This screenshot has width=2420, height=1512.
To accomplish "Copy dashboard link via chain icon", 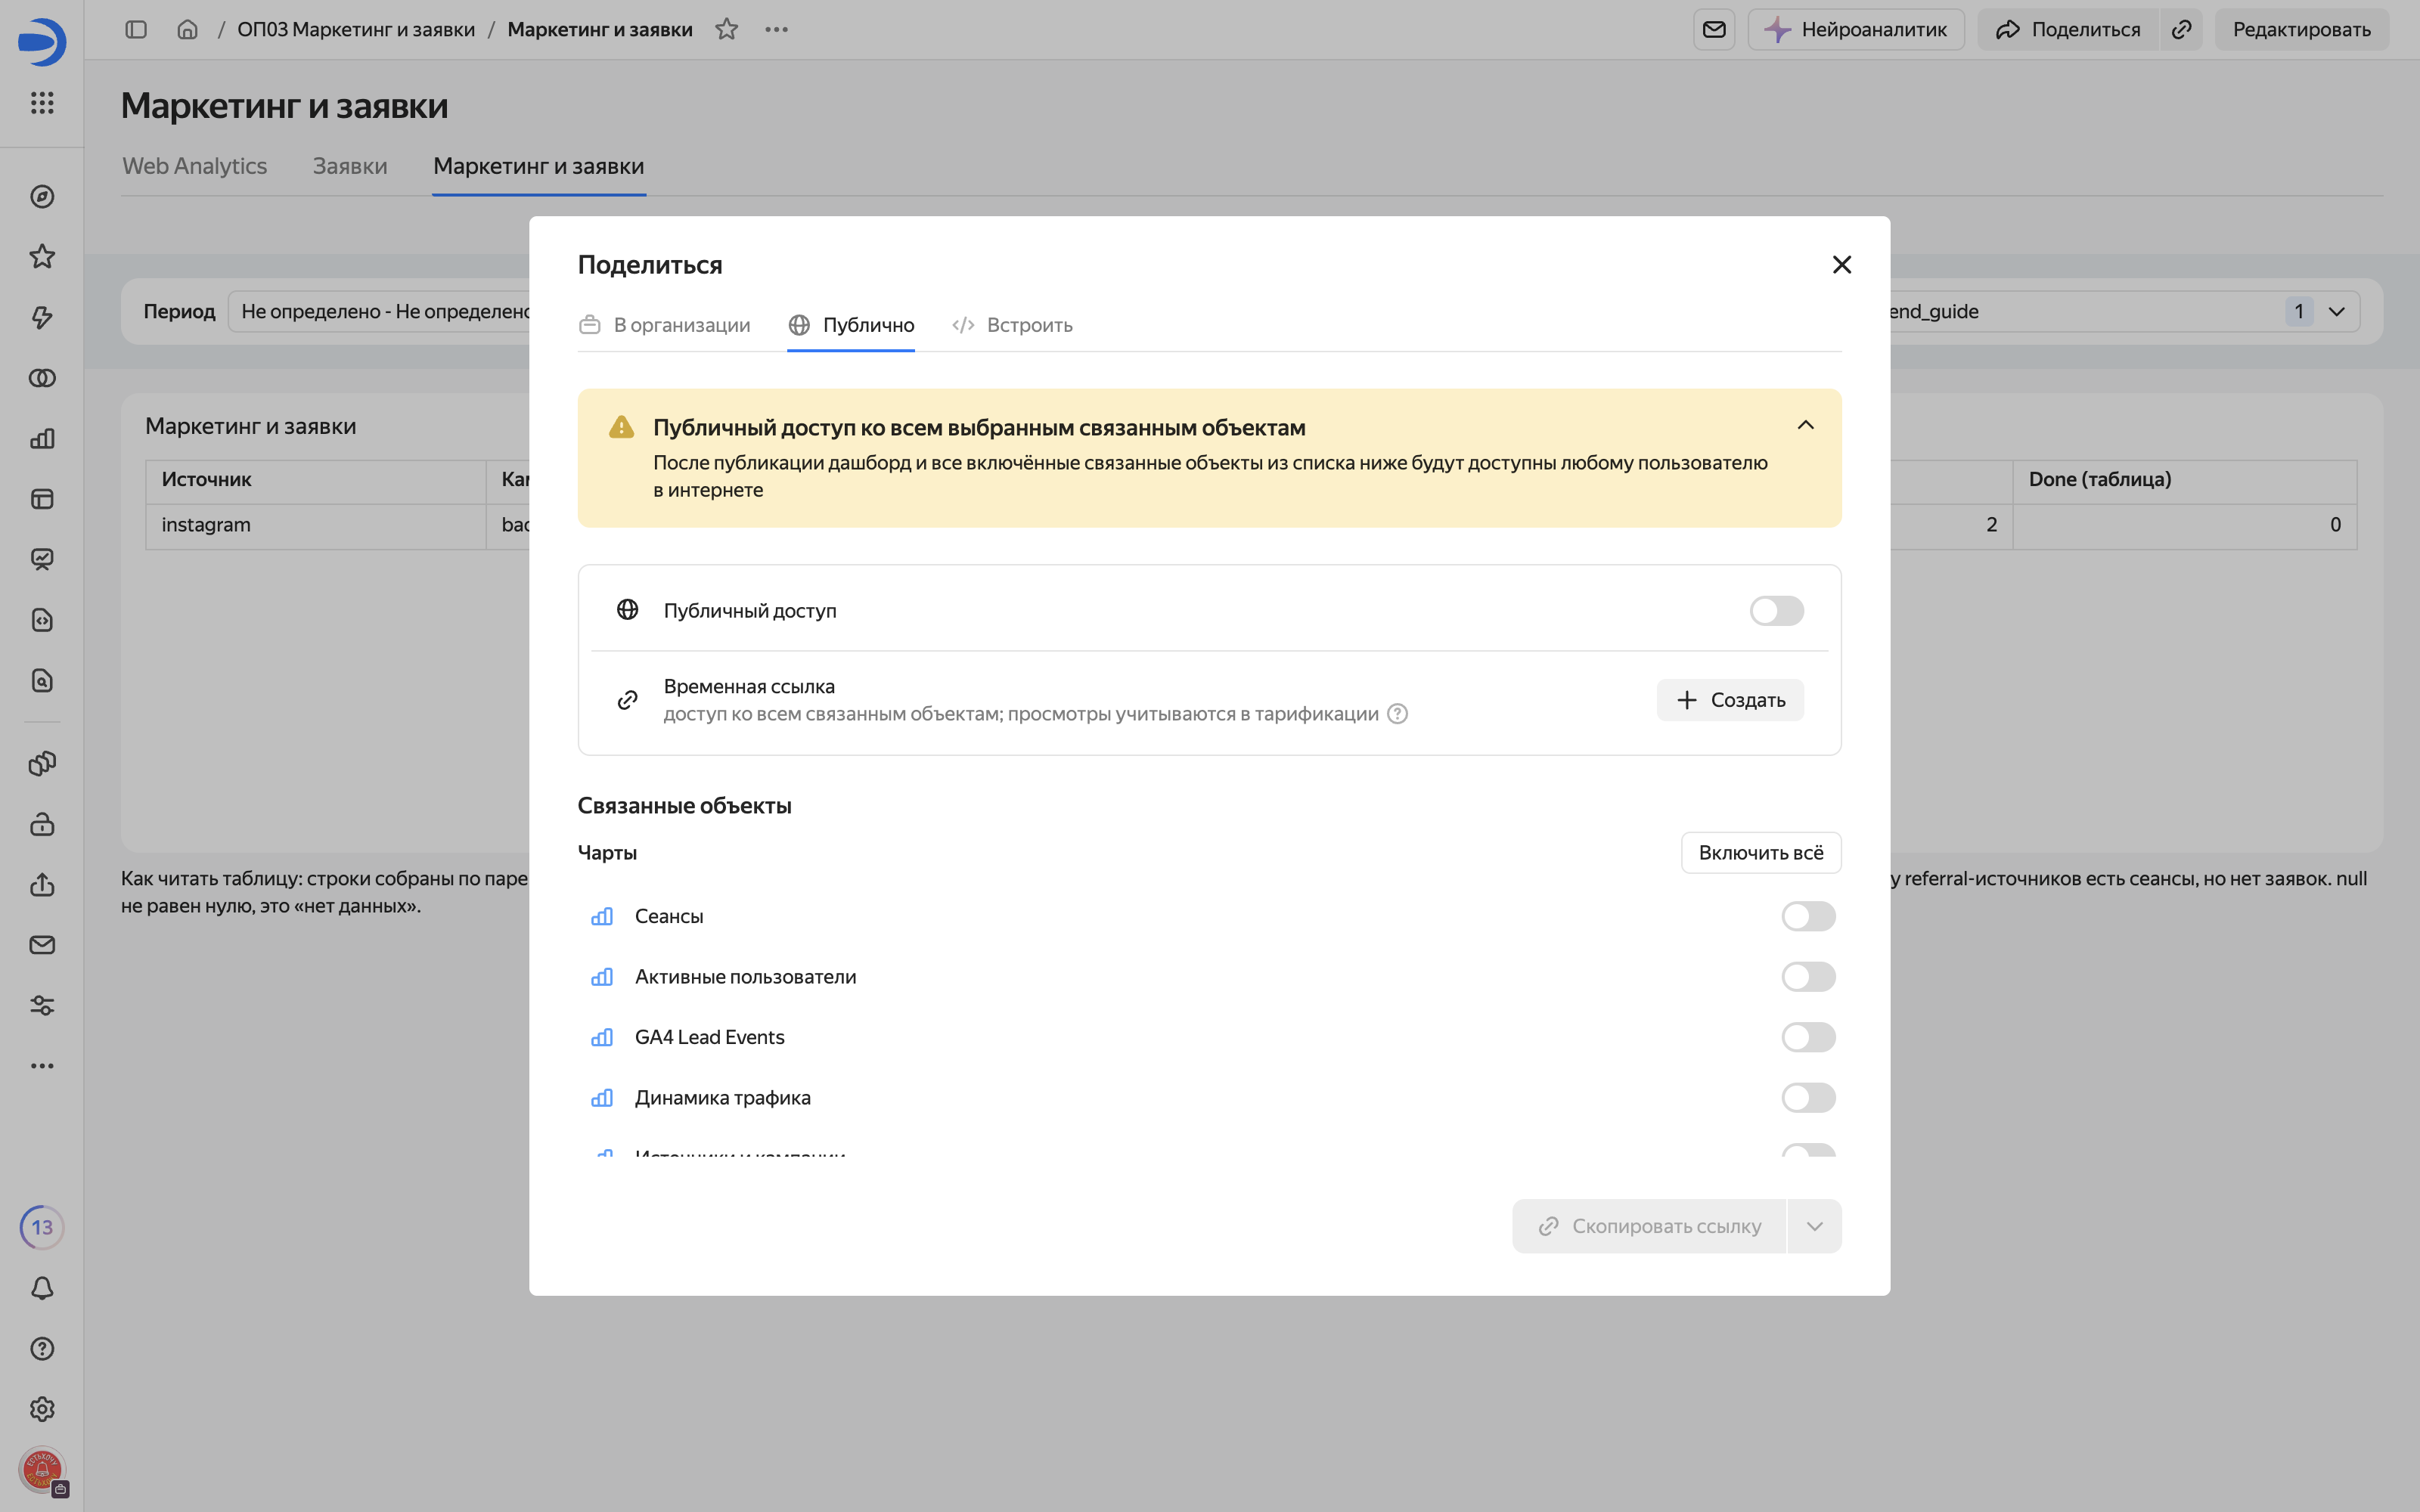I will (2181, 29).
